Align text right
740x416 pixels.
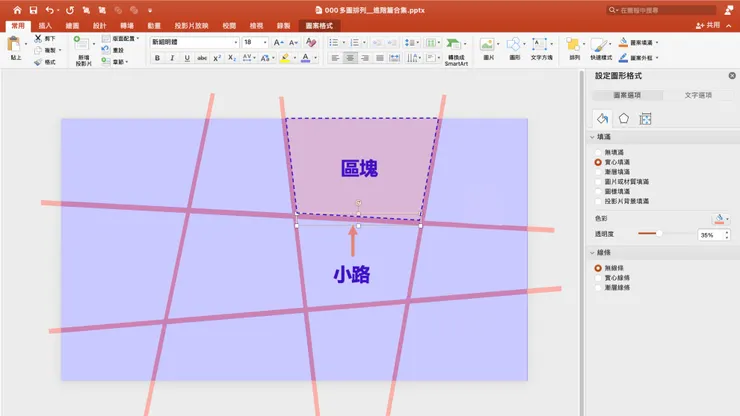(365, 58)
